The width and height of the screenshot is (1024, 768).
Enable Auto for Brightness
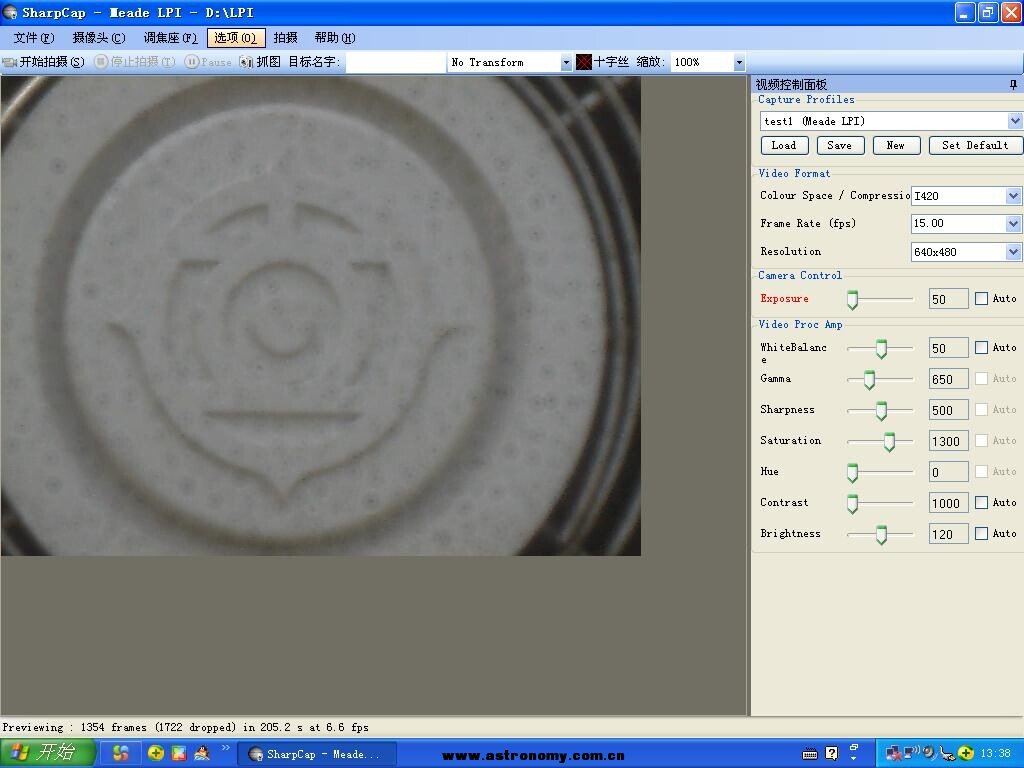pyautogui.click(x=981, y=534)
